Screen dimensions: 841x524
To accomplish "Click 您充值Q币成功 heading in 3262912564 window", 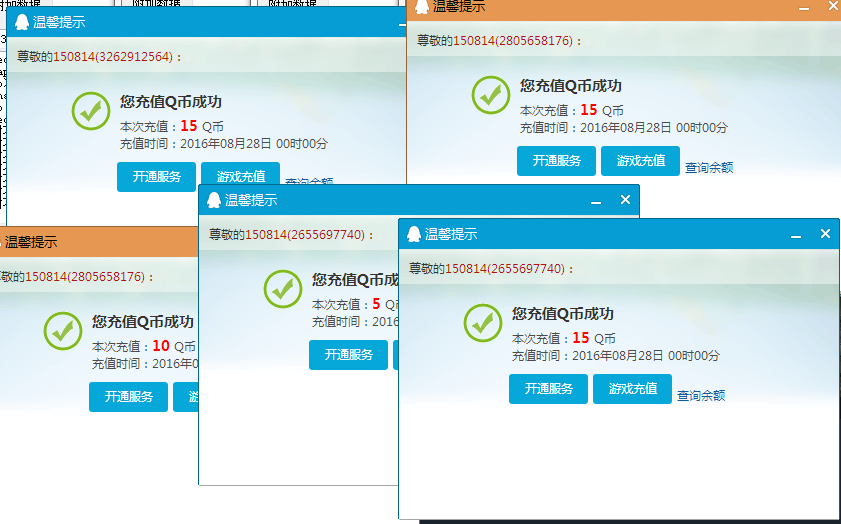I will [x=171, y=102].
